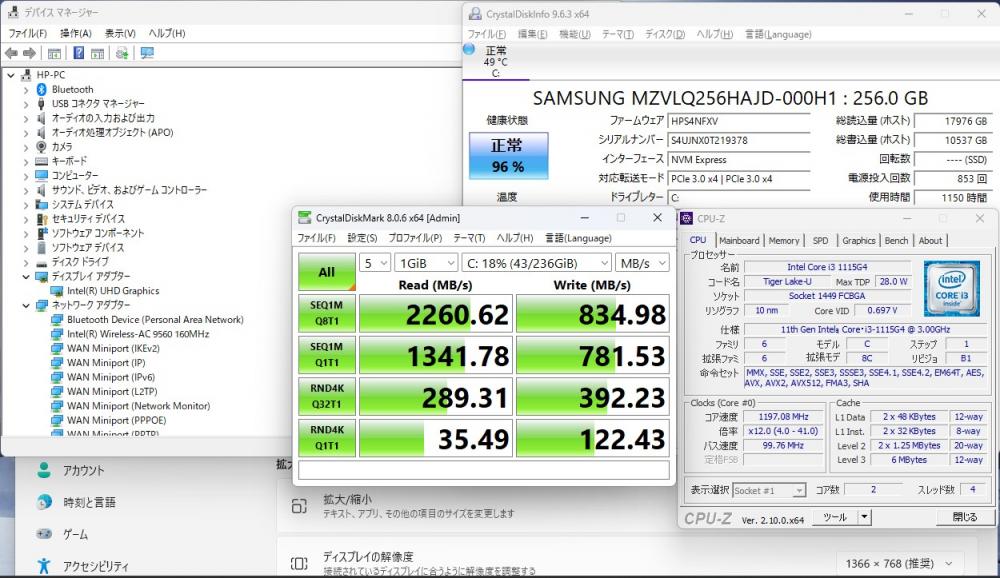Collapse the HP-PC root node

[11, 75]
